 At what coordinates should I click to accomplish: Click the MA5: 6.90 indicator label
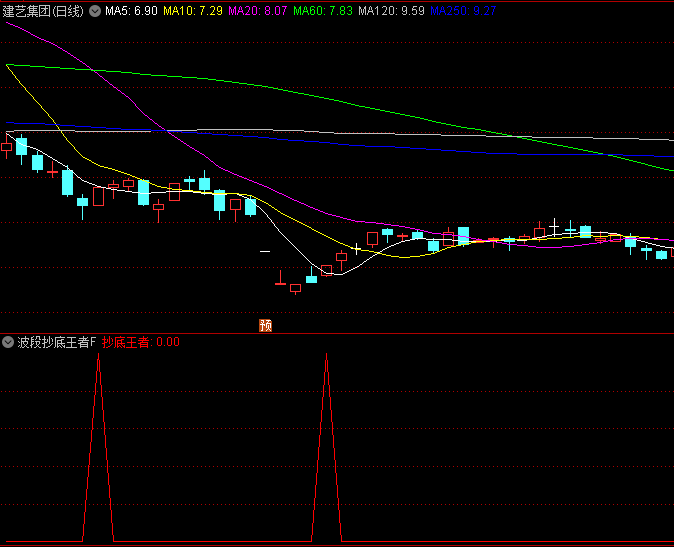pos(132,11)
